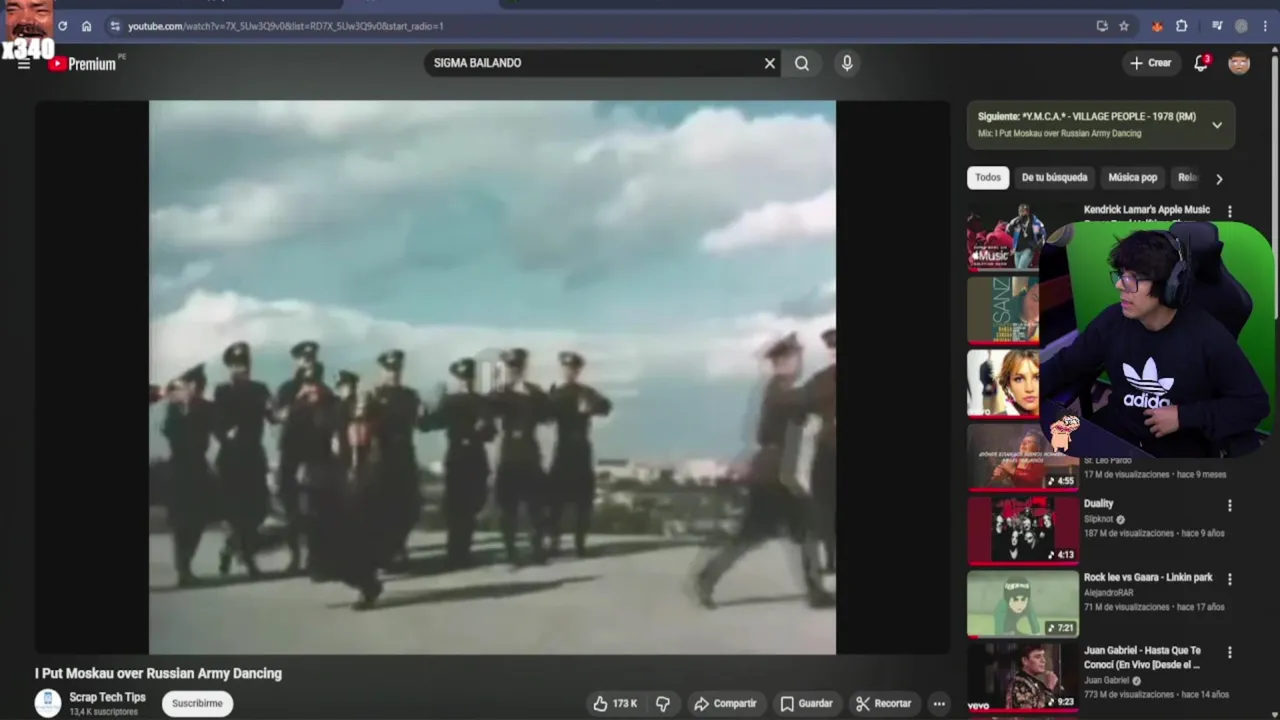The height and width of the screenshot is (720, 1280).
Task: Open browser media control icon
Action: (x=1217, y=26)
